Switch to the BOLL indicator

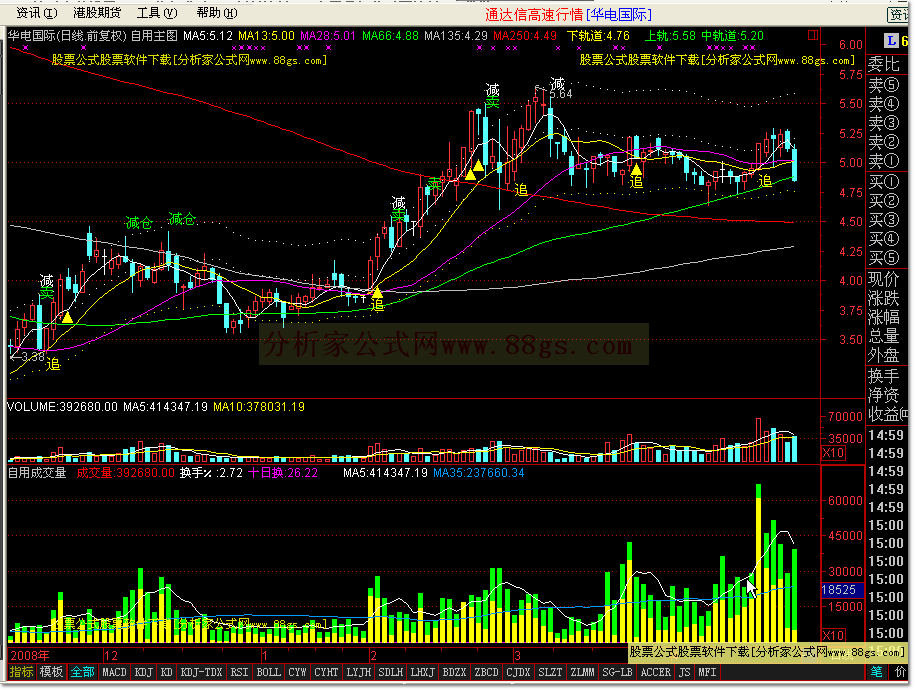pos(268,672)
